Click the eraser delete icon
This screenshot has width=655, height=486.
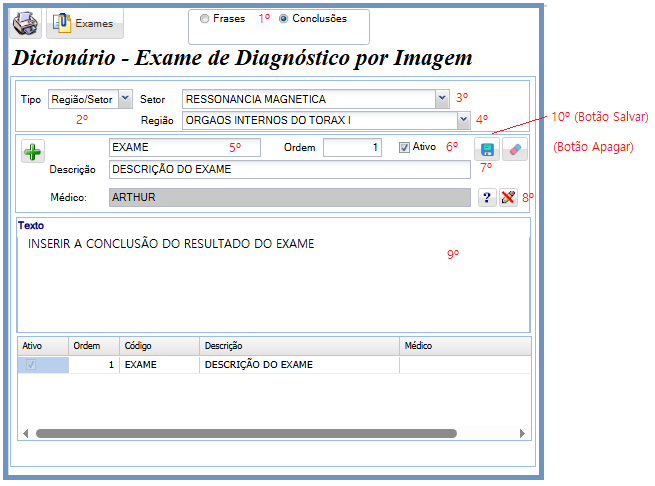(514, 150)
